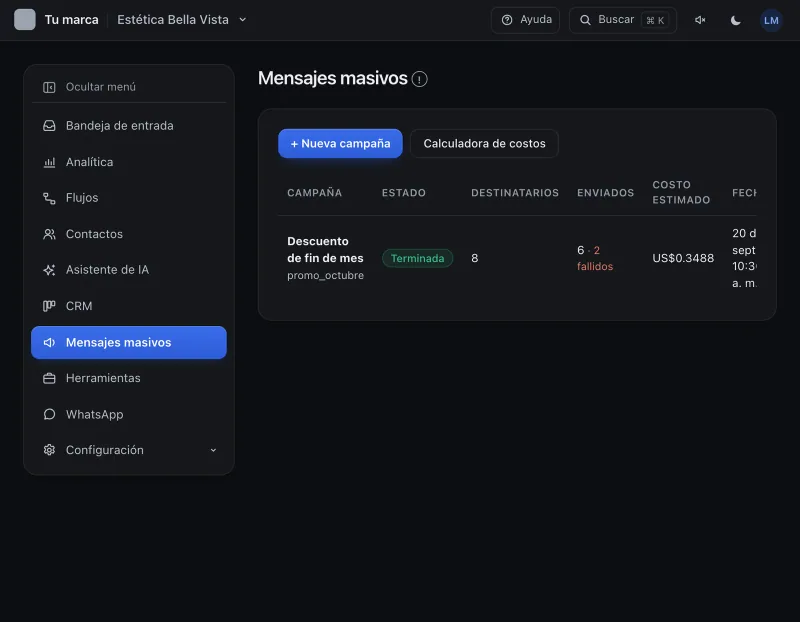Click the Herramientas briefcase icon

coord(49,378)
